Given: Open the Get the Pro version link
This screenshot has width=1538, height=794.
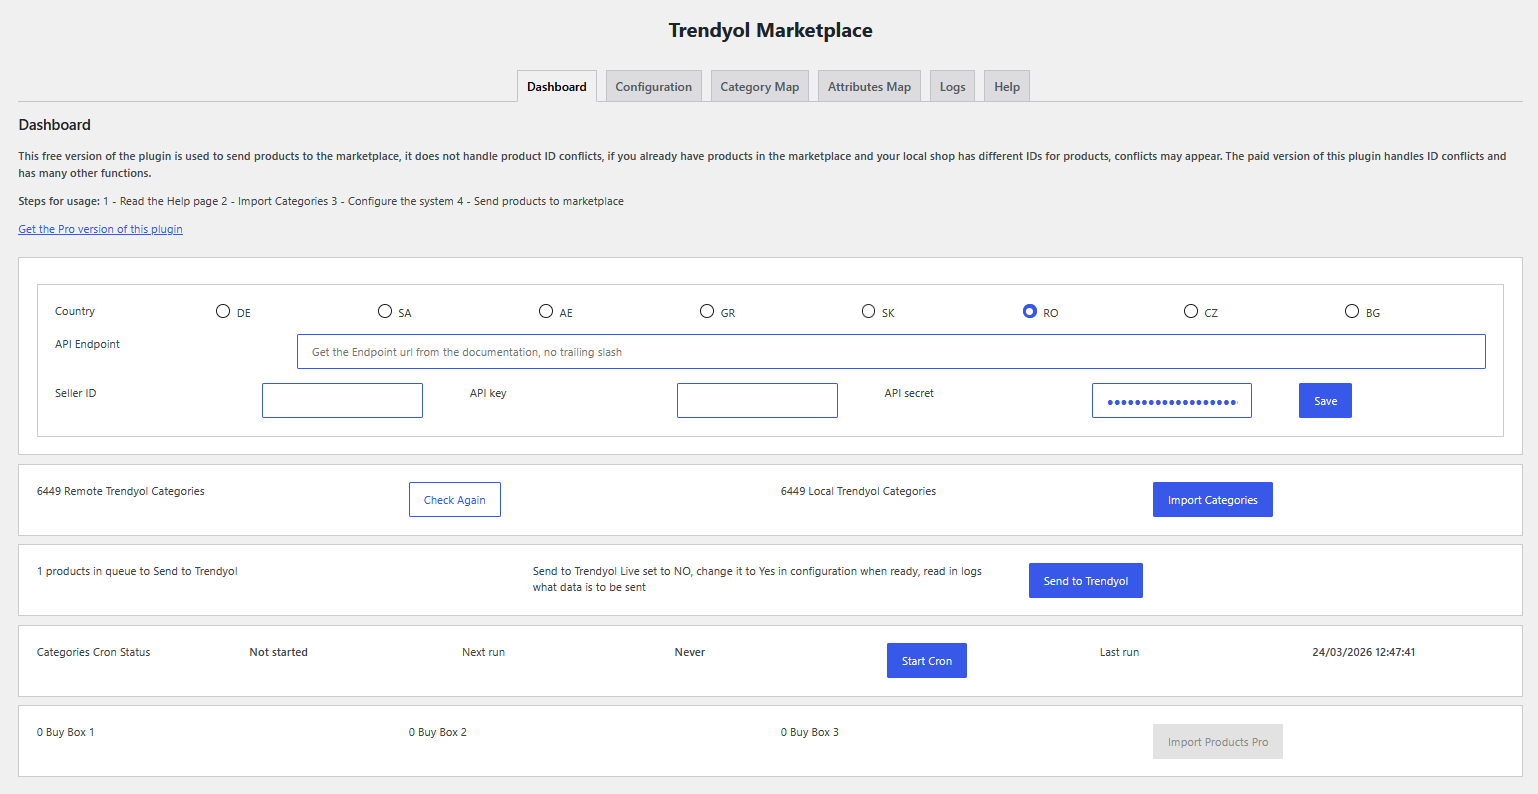Looking at the screenshot, I should tap(100, 229).
